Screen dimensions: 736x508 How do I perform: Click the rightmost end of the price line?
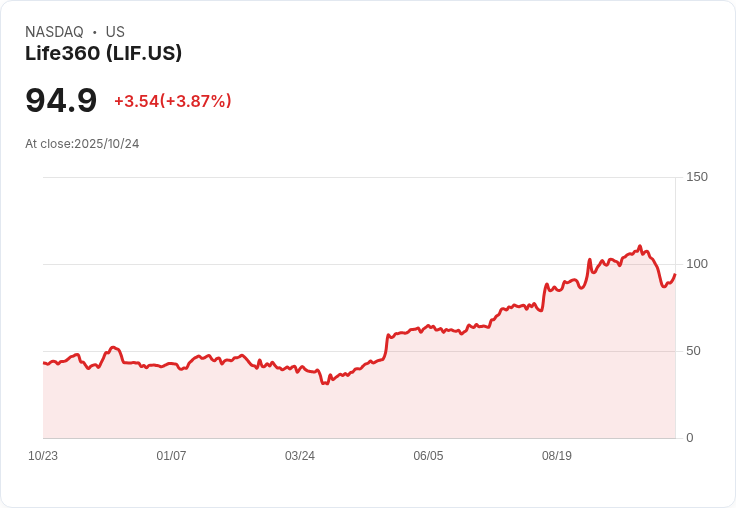[x=675, y=274]
